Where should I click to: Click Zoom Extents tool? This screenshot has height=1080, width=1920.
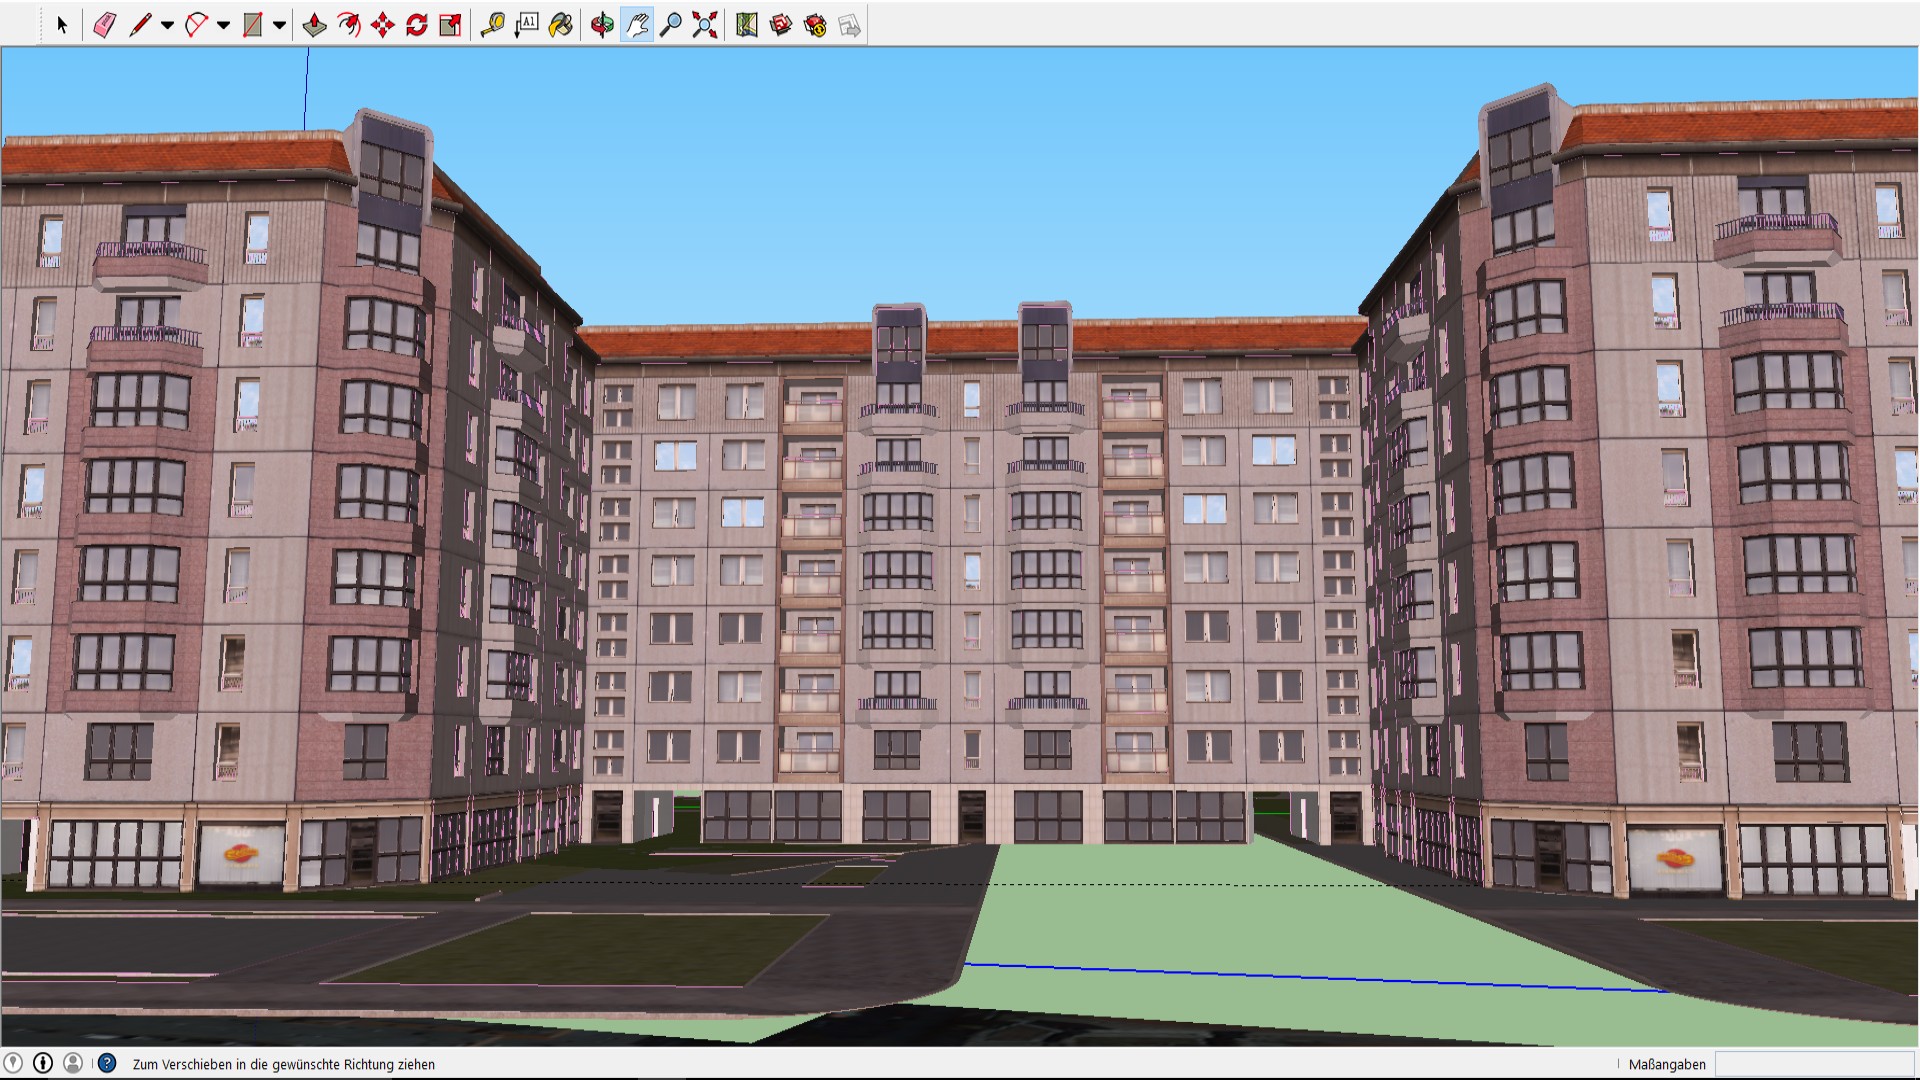(705, 25)
